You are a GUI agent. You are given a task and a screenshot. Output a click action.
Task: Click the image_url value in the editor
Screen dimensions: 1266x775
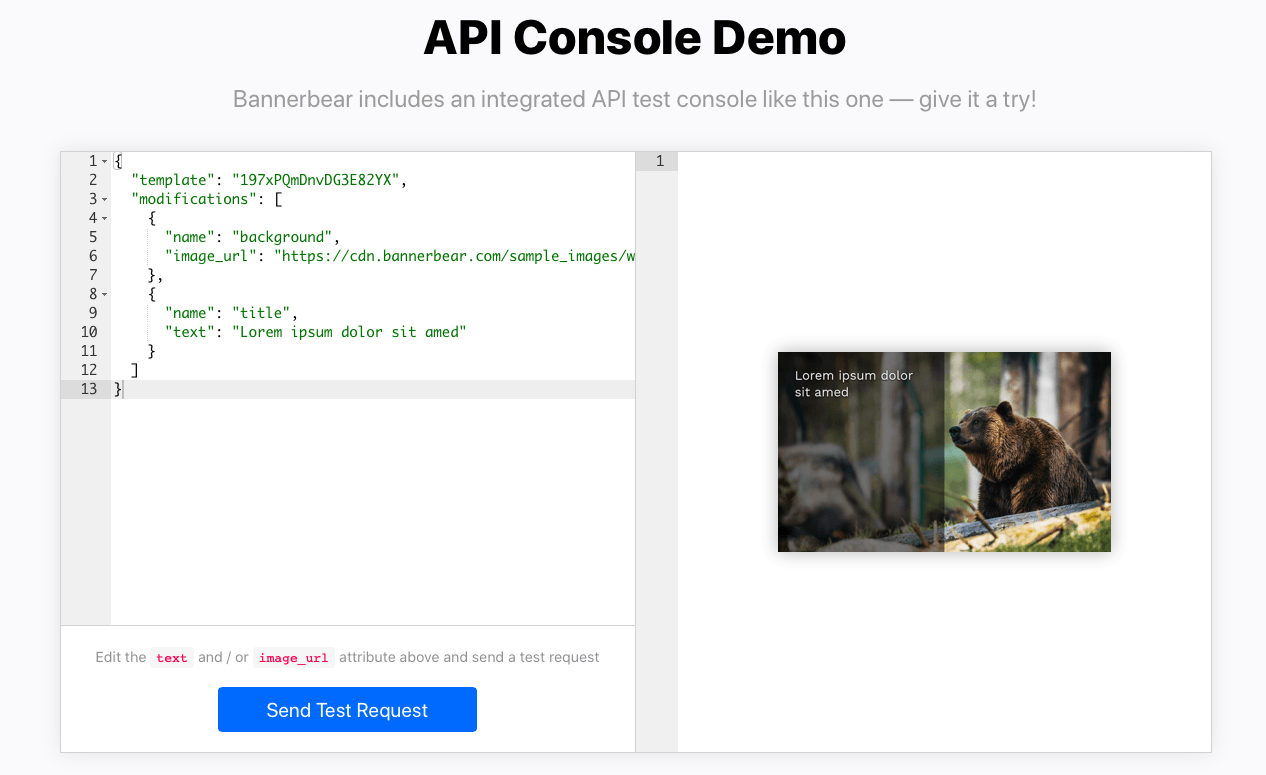[455, 256]
